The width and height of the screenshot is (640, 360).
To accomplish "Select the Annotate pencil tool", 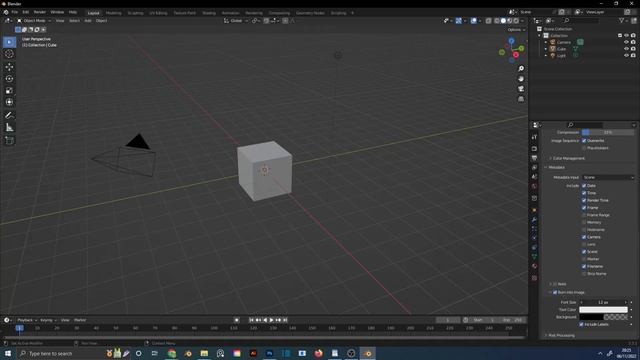I will (x=9, y=116).
